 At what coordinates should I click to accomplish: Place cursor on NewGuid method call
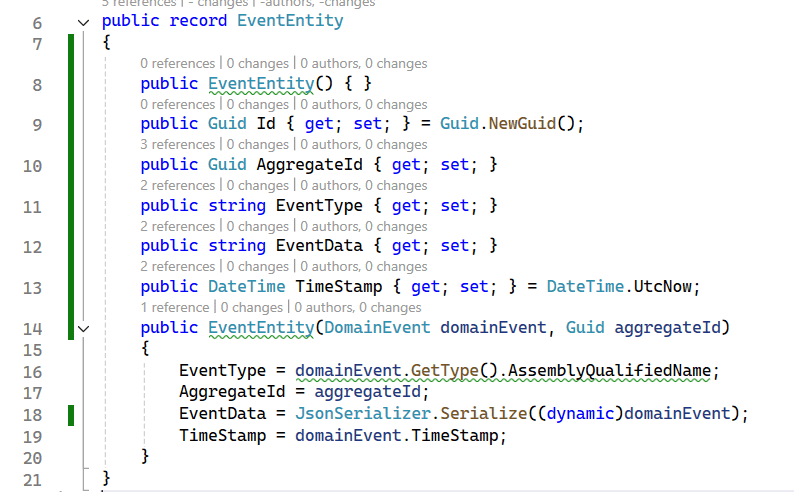tap(523, 124)
